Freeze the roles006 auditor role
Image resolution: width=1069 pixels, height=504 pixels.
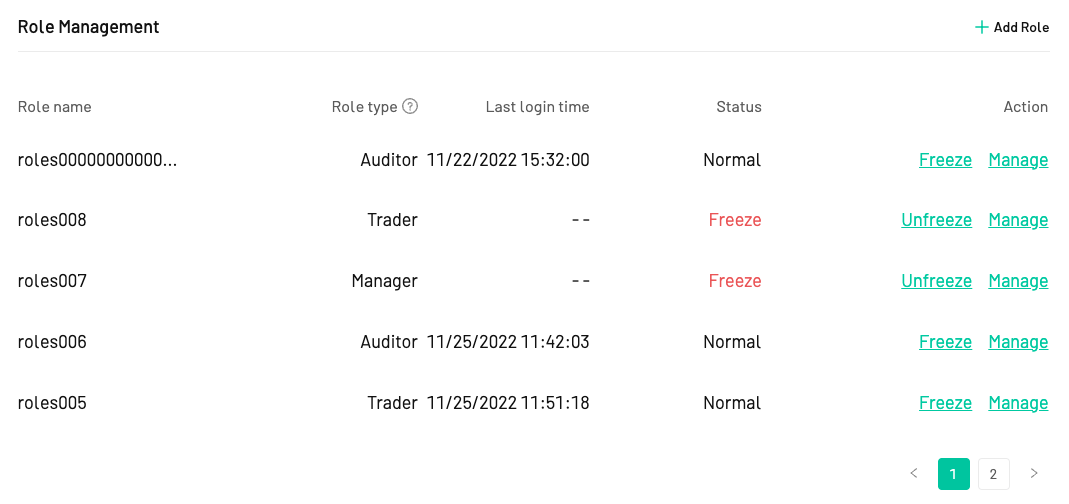945,342
